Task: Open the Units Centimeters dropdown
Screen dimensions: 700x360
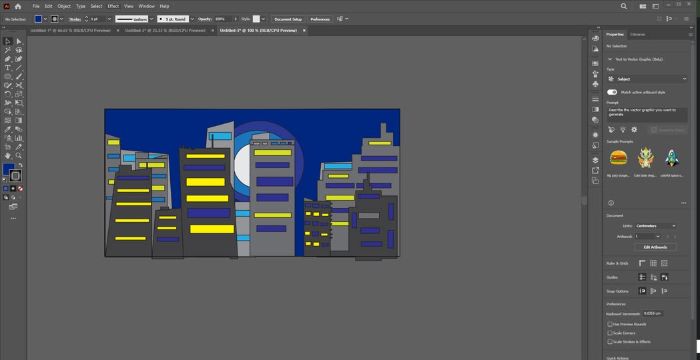Action: pos(655,226)
